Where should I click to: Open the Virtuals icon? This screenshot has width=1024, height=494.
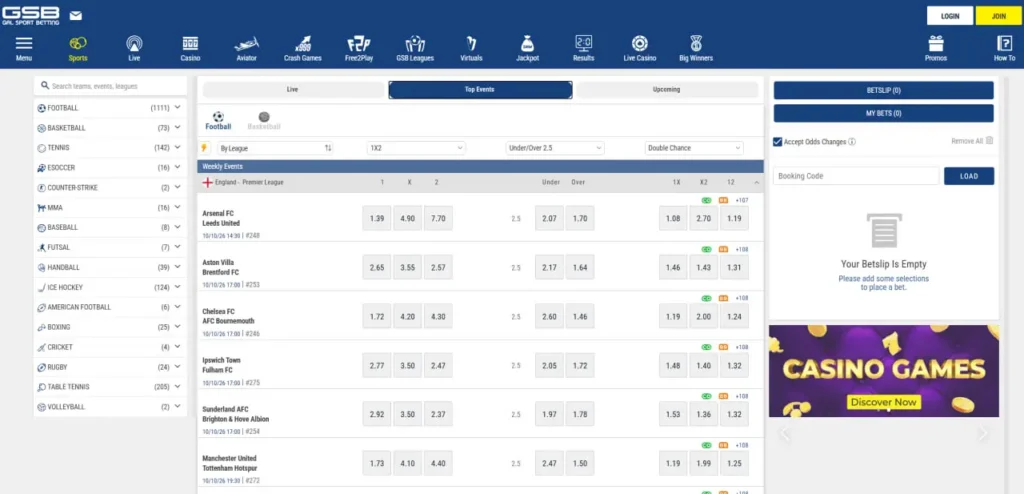[x=471, y=44]
